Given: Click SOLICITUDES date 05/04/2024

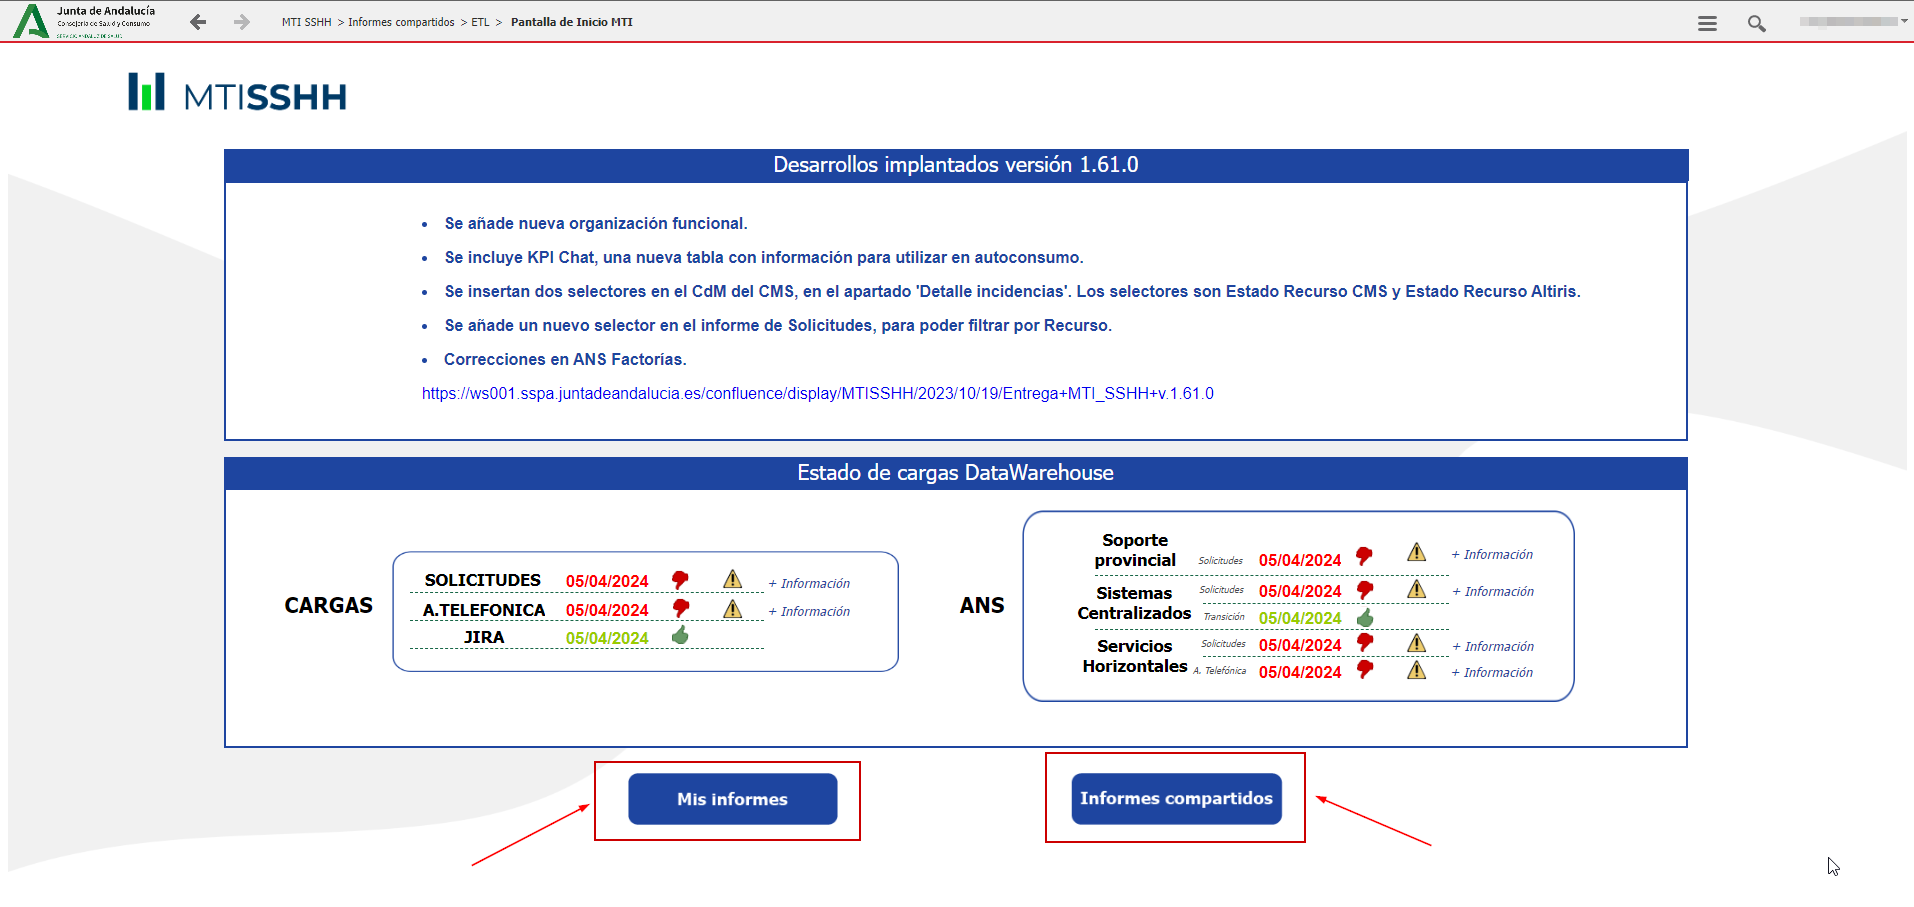Looking at the screenshot, I should [607, 581].
